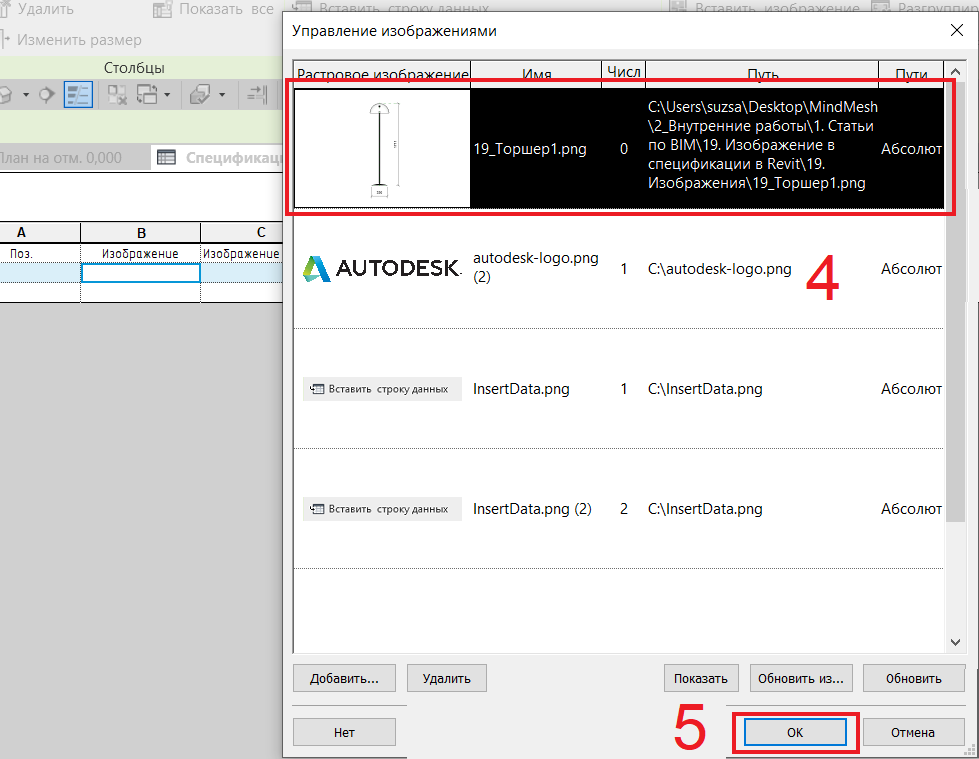The height and width of the screenshot is (759, 979).
Task: Toggle the Thin Lines toolbar button
Action: [x=78, y=95]
